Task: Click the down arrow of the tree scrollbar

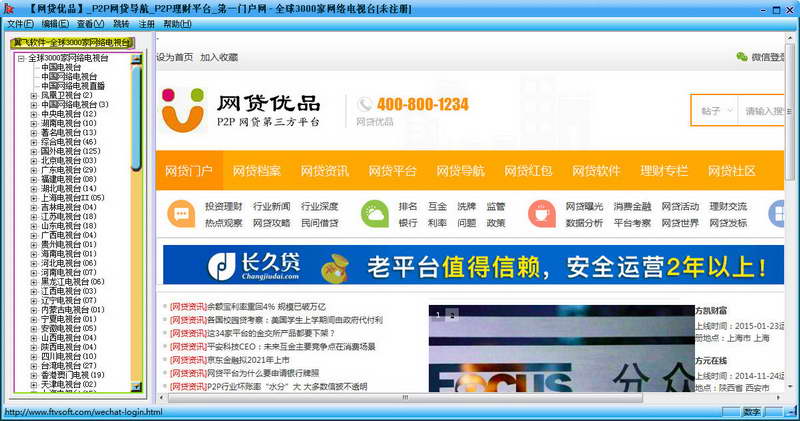Action: pos(136,387)
